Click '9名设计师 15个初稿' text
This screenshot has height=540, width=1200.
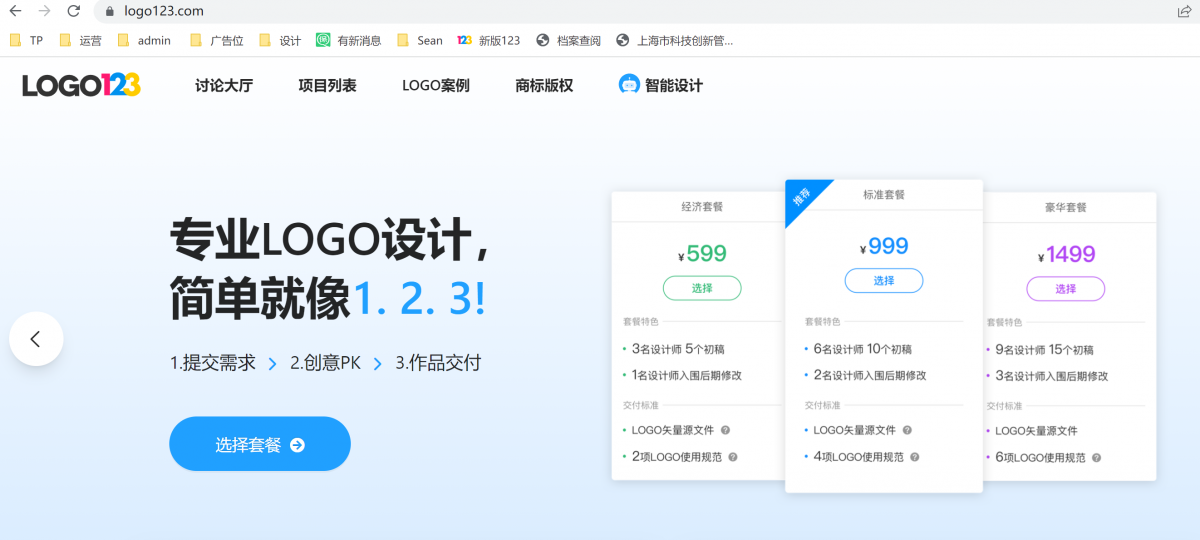pyautogui.click(x=1045, y=350)
